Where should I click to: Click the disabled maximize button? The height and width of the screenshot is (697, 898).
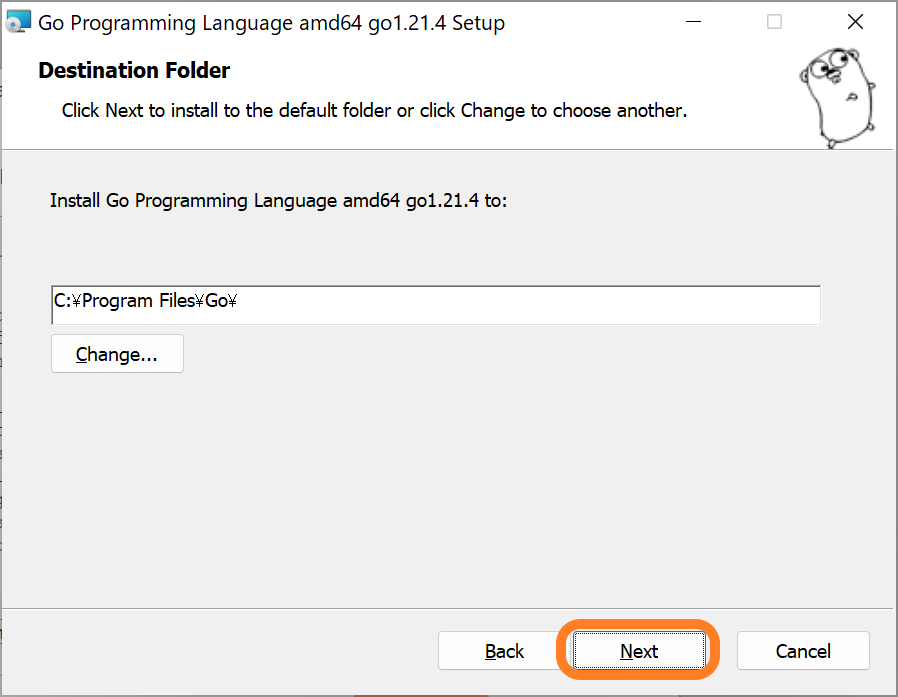(774, 22)
